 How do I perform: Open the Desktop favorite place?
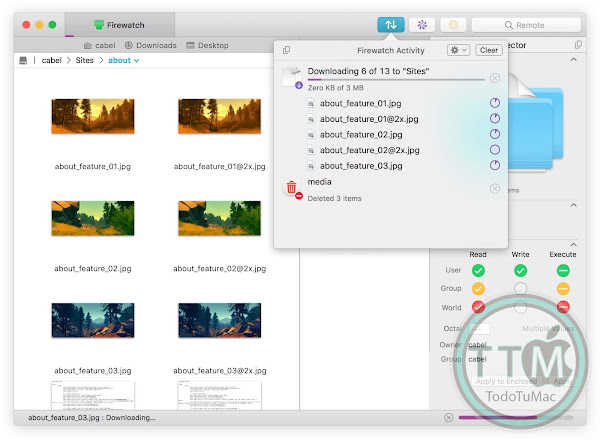[x=207, y=46]
